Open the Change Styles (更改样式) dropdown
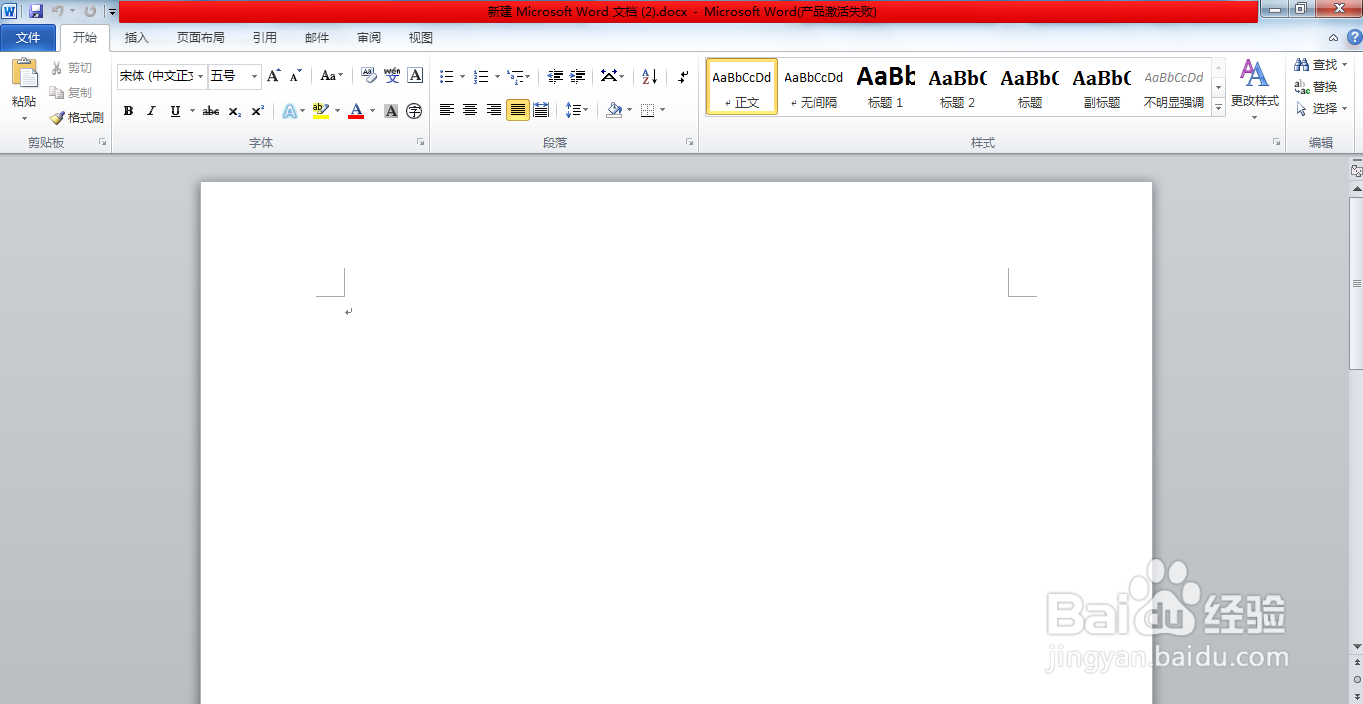Viewport: 1363px width, 704px height. [x=1254, y=89]
